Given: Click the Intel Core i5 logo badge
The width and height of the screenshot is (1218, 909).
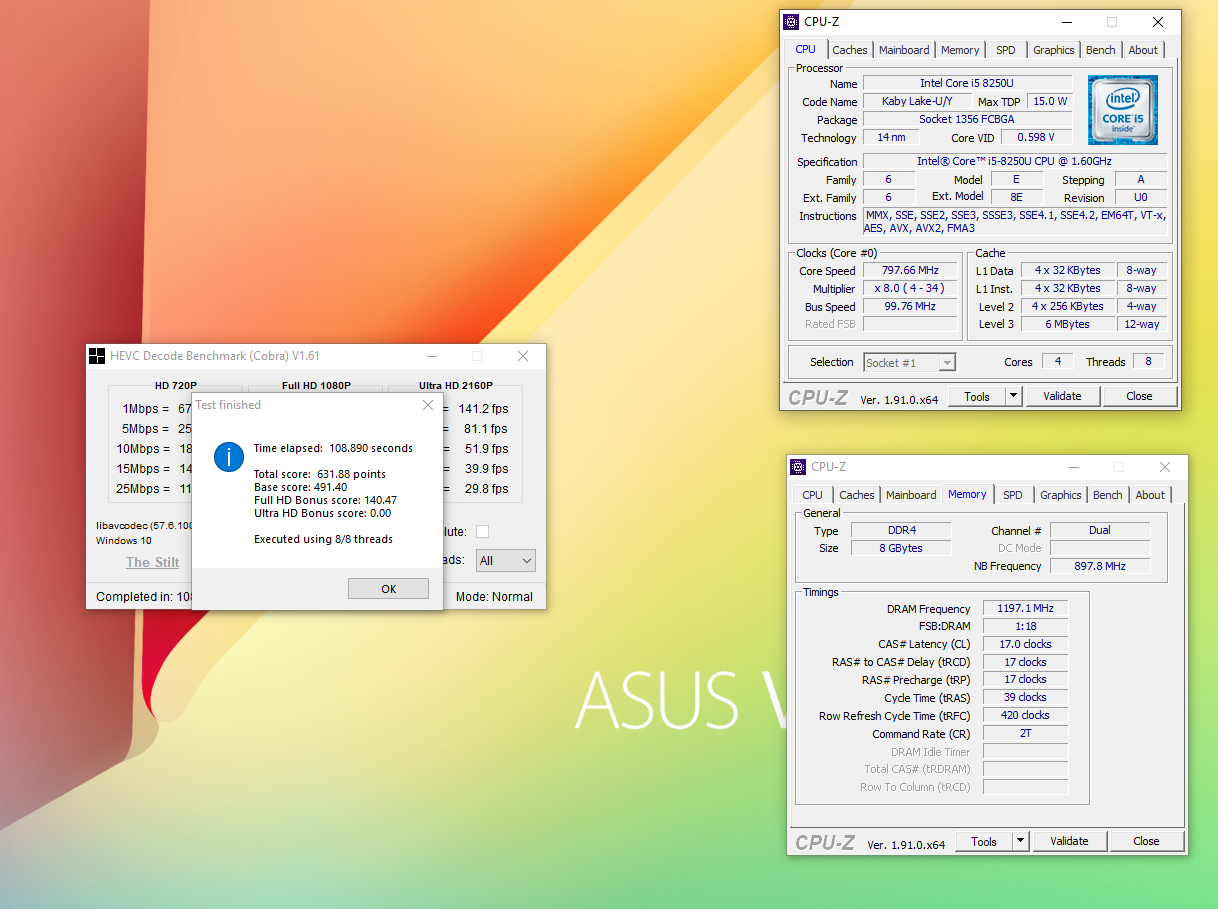Looking at the screenshot, I should coord(1123,110).
